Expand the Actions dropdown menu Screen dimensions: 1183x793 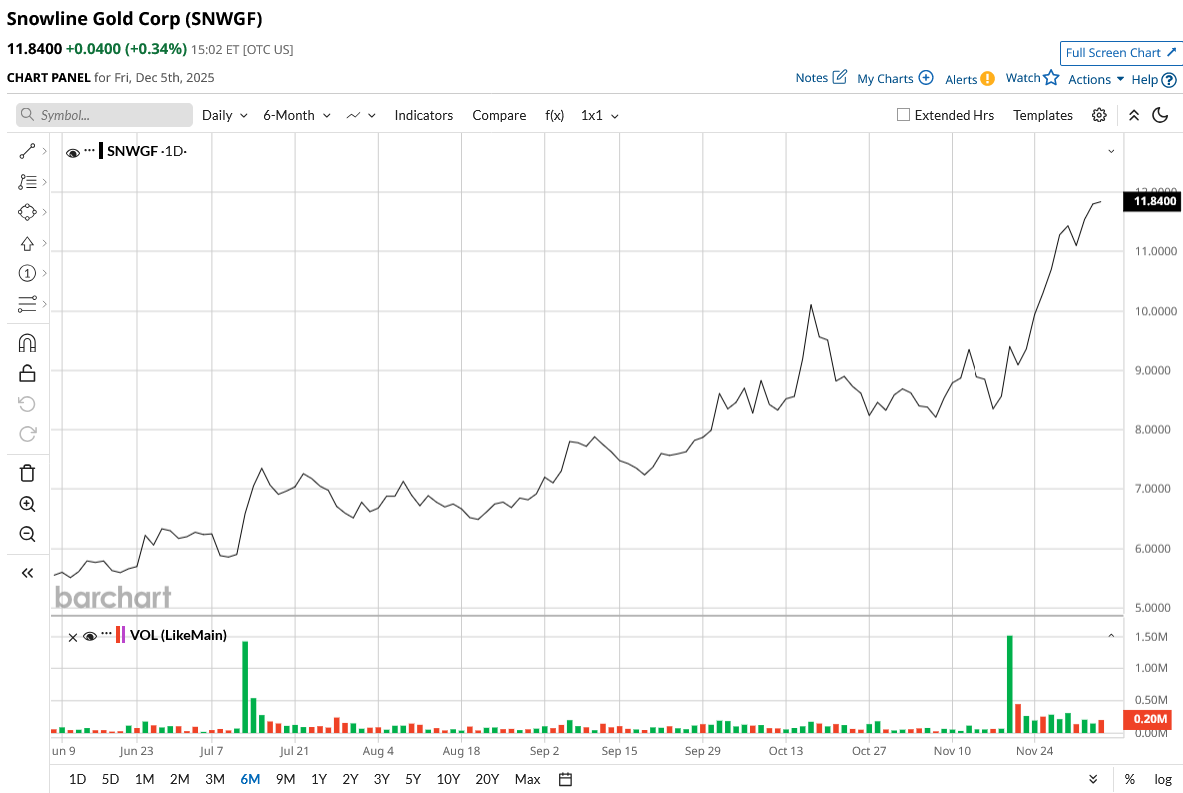(x=1096, y=79)
